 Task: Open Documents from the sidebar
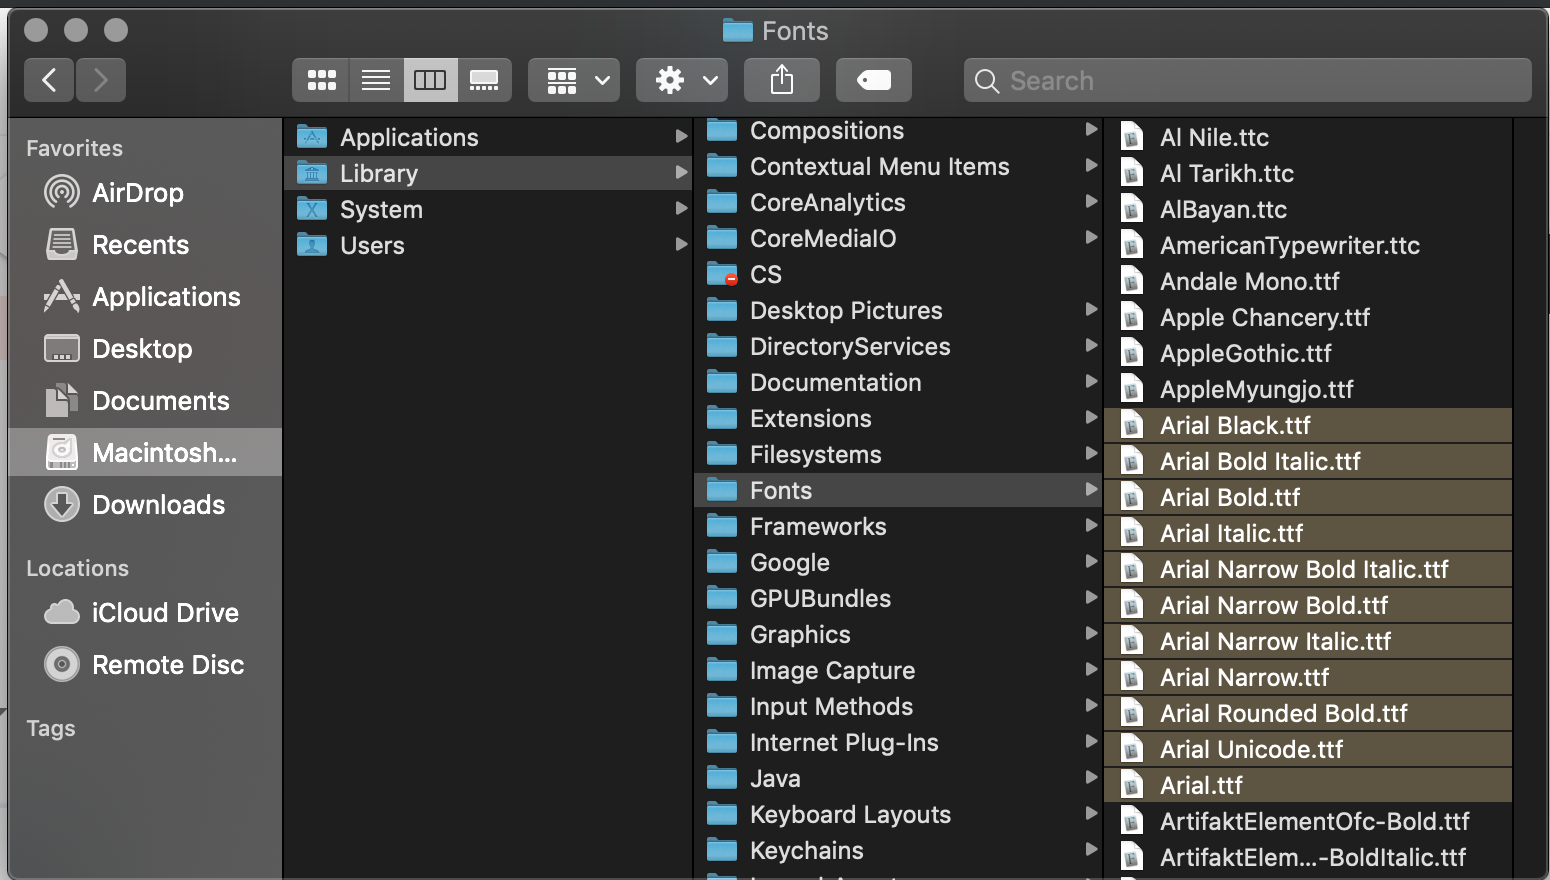145,401
